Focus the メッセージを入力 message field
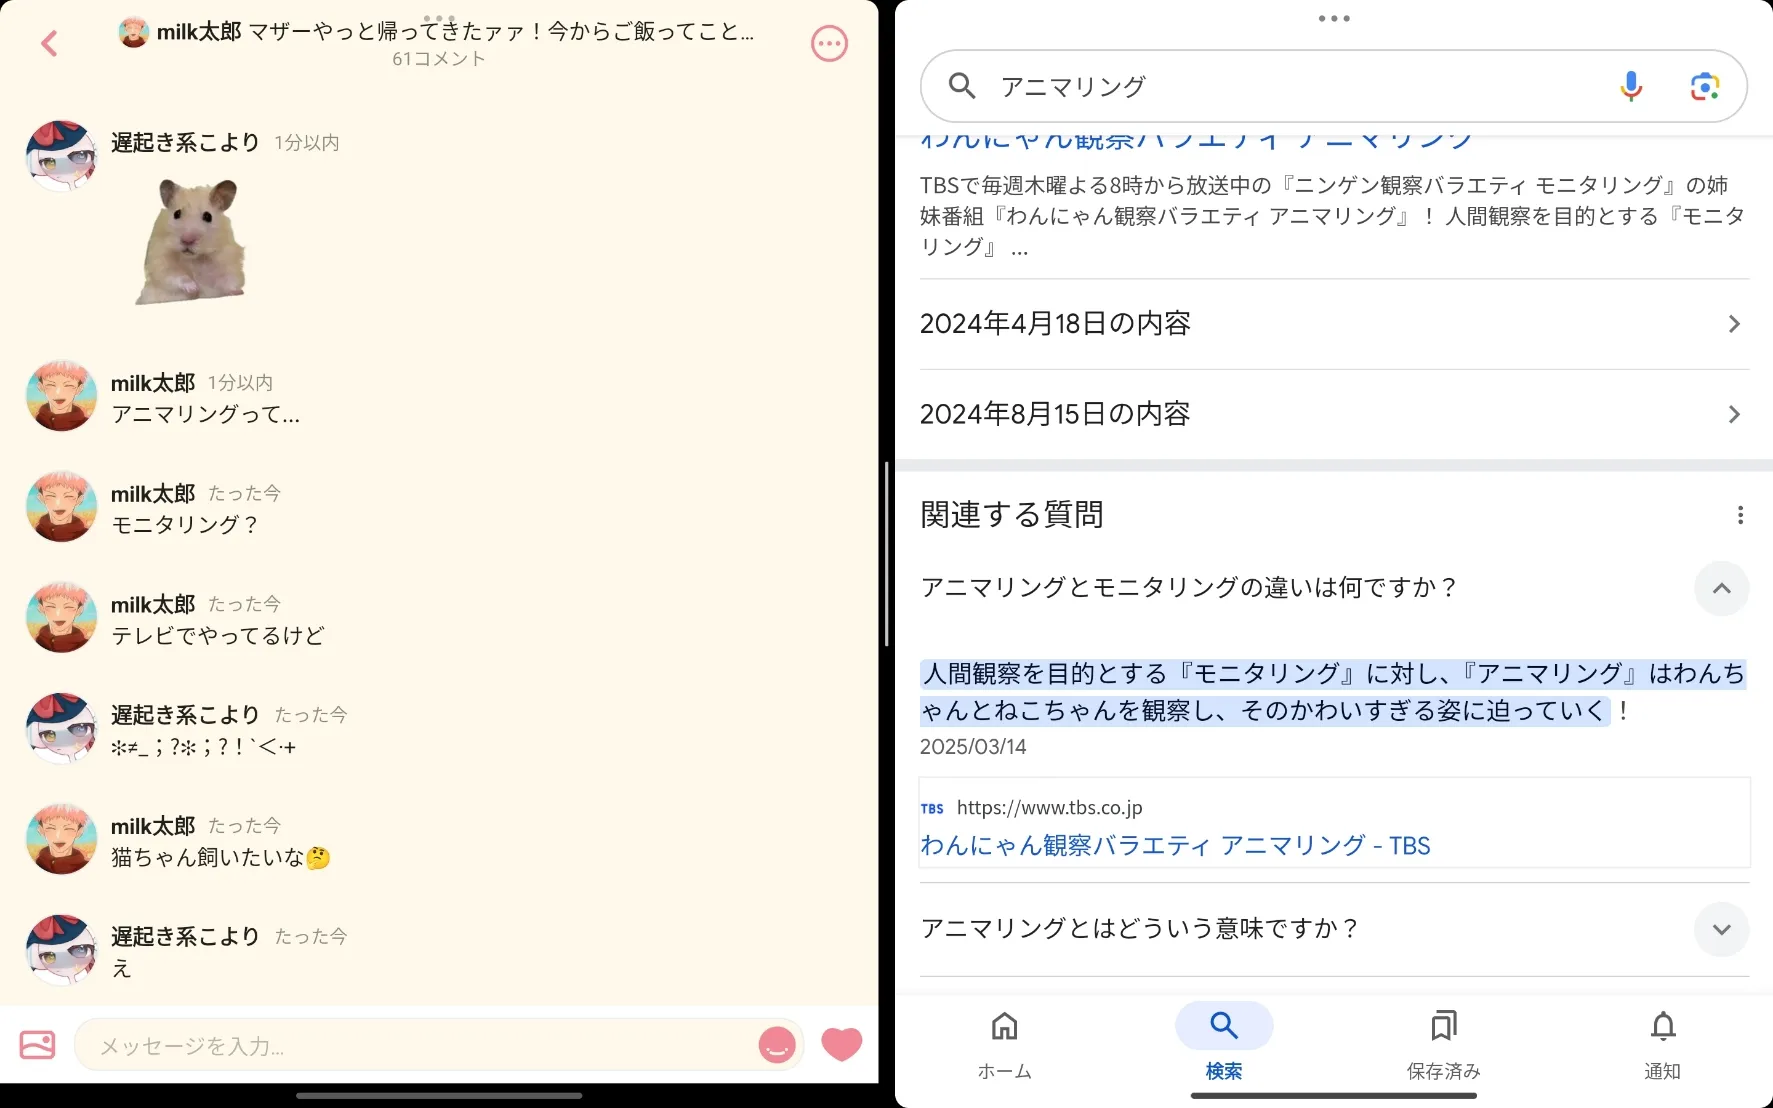 pyautogui.click(x=440, y=1045)
